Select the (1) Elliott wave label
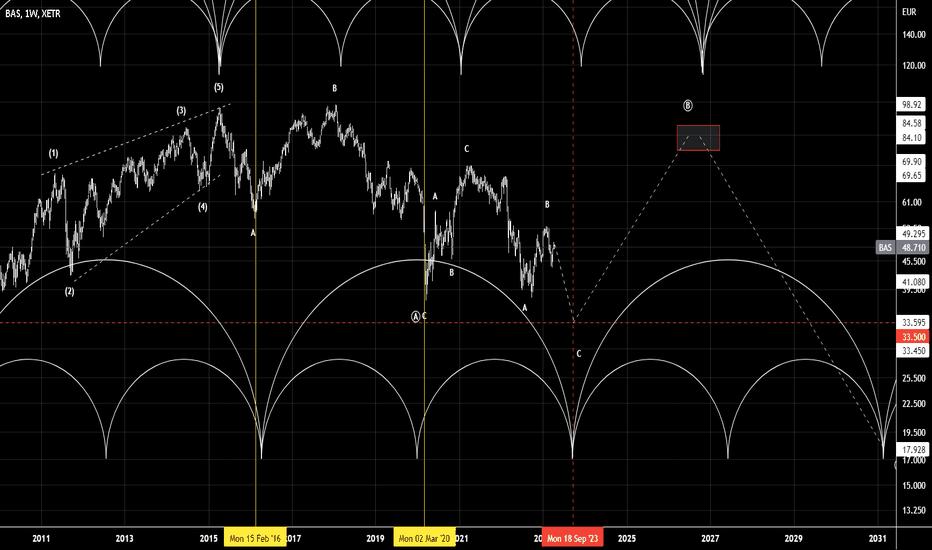 tap(53, 153)
